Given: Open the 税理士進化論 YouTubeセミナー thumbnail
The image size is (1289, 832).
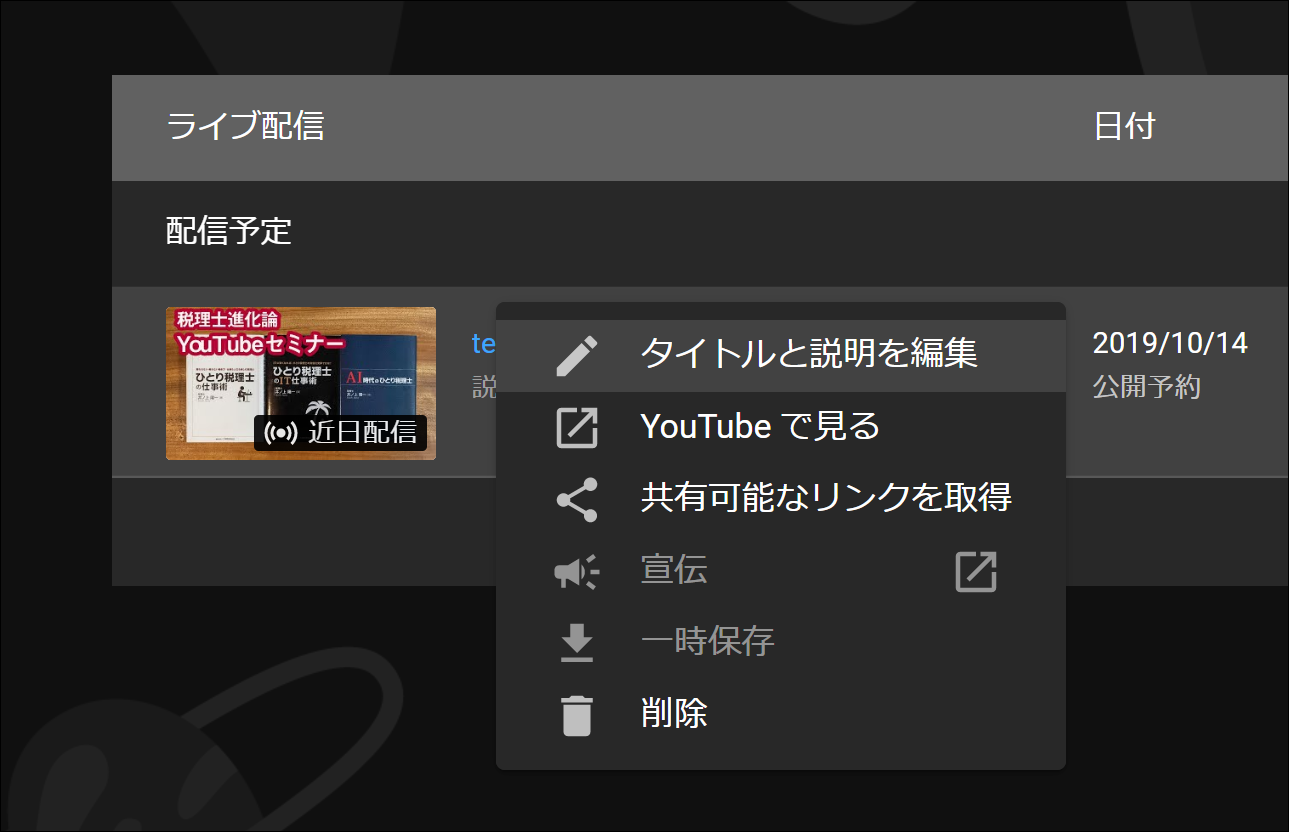Looking at the screenshot, I should point(301,384).
